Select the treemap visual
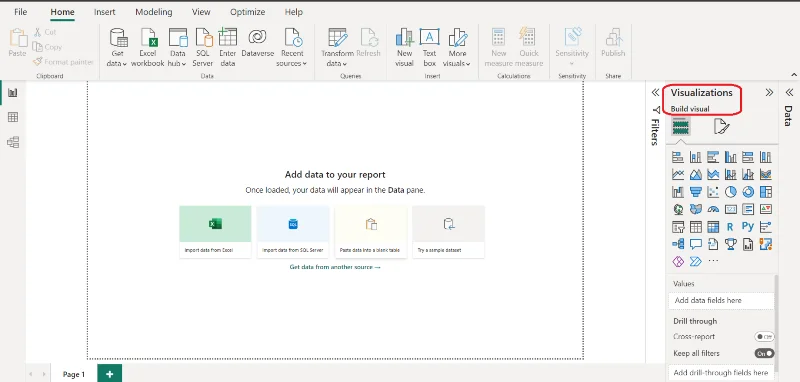800x382 pixels. click(x=766, y=192)
